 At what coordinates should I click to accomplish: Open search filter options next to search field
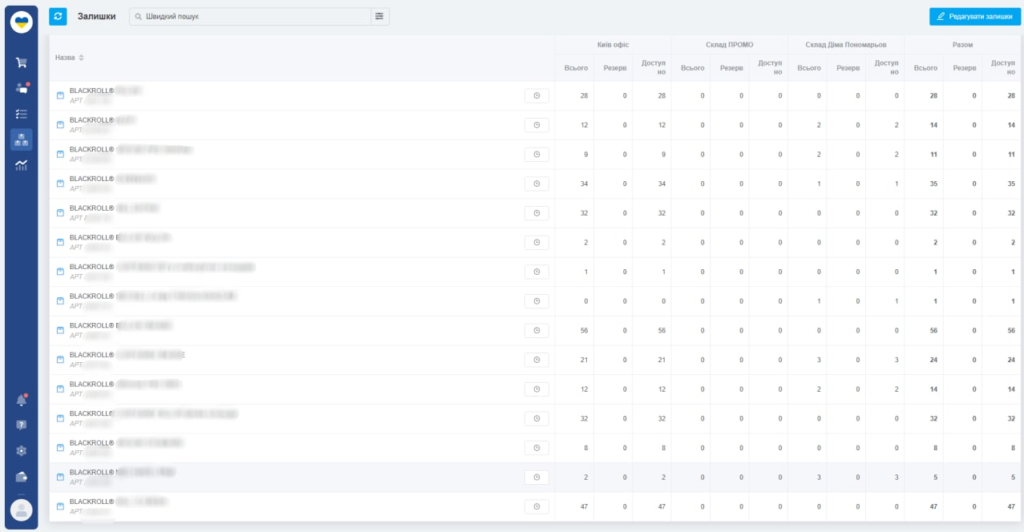pyautogui.click(x=379, y=16)
